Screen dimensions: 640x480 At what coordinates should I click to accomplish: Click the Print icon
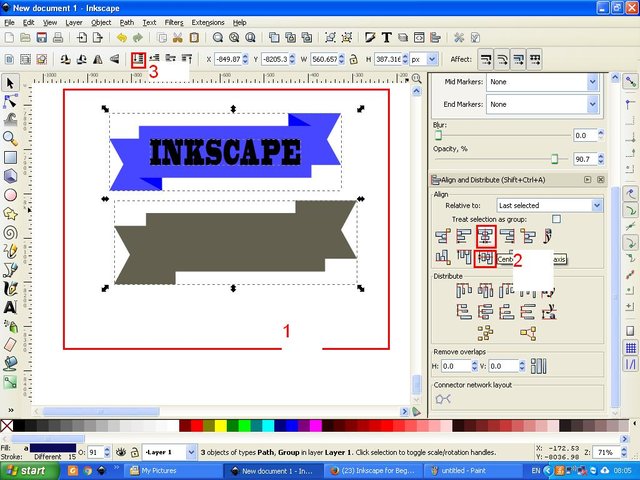[58, 38]
